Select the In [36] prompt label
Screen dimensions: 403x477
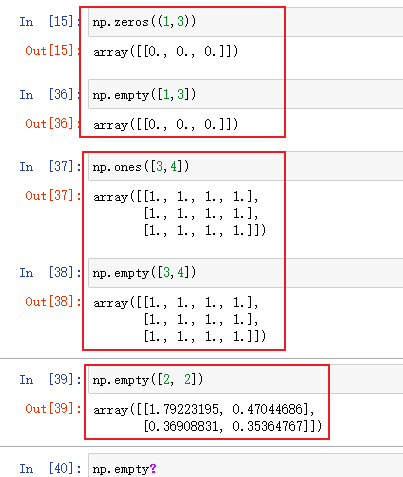click(x=50, y=95)
